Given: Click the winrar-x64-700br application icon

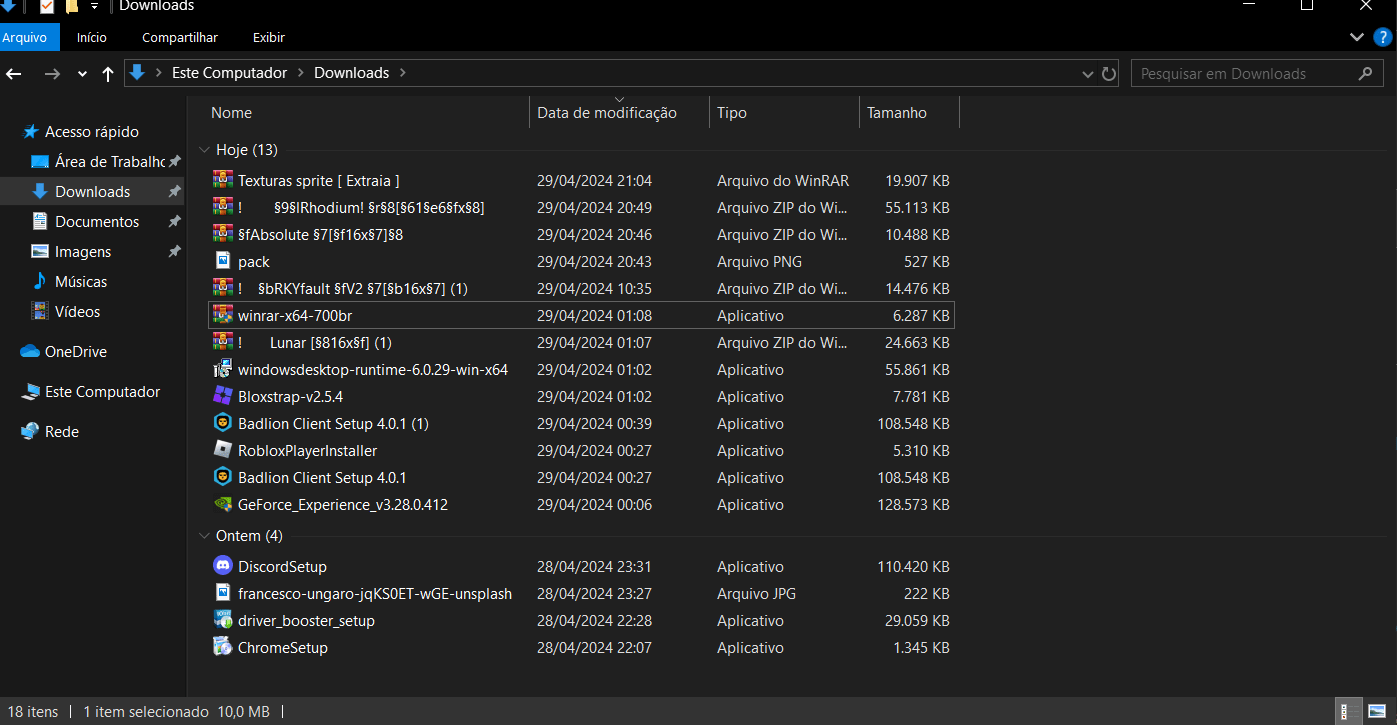Looking at the screenshot, I should click(223, 316).
